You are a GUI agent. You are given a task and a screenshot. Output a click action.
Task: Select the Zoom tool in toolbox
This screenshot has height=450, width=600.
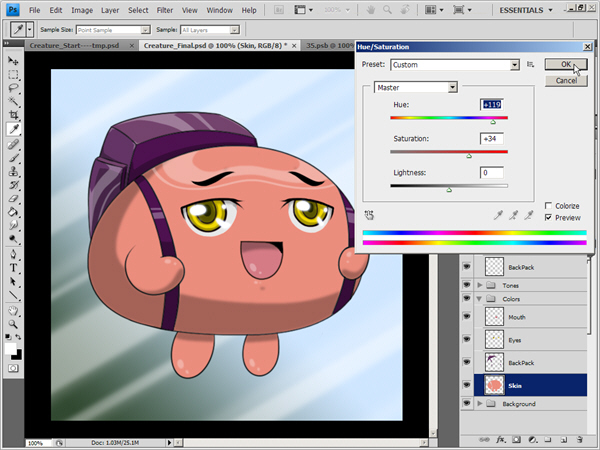13,324
